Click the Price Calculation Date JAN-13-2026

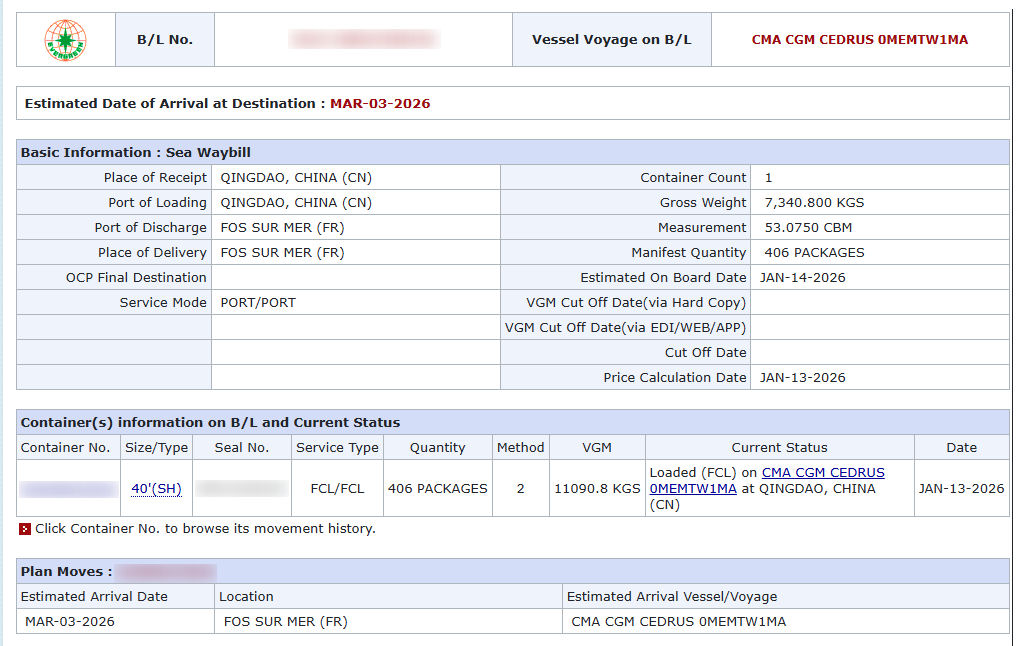pos(802,378)
